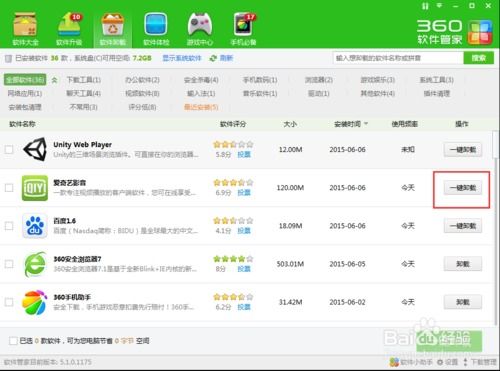
Task: Click 投票 link for 360安全浏览器7
Action: click(x=244, y=269)
